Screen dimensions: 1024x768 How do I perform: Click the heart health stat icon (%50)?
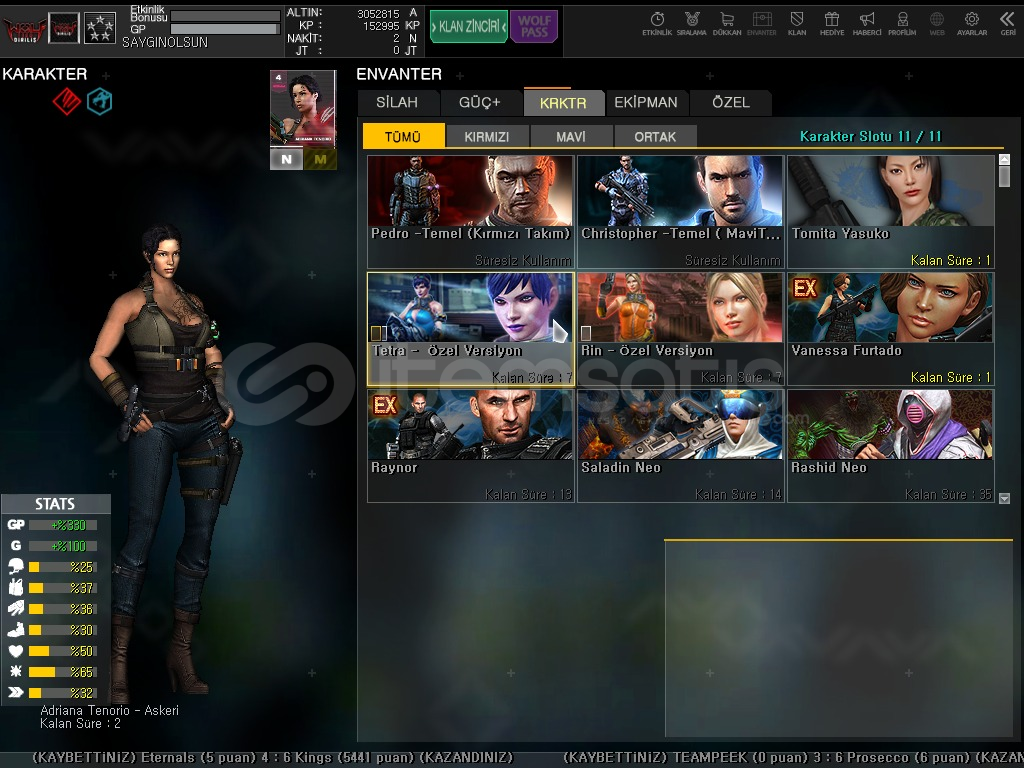[x=16, y=650]
